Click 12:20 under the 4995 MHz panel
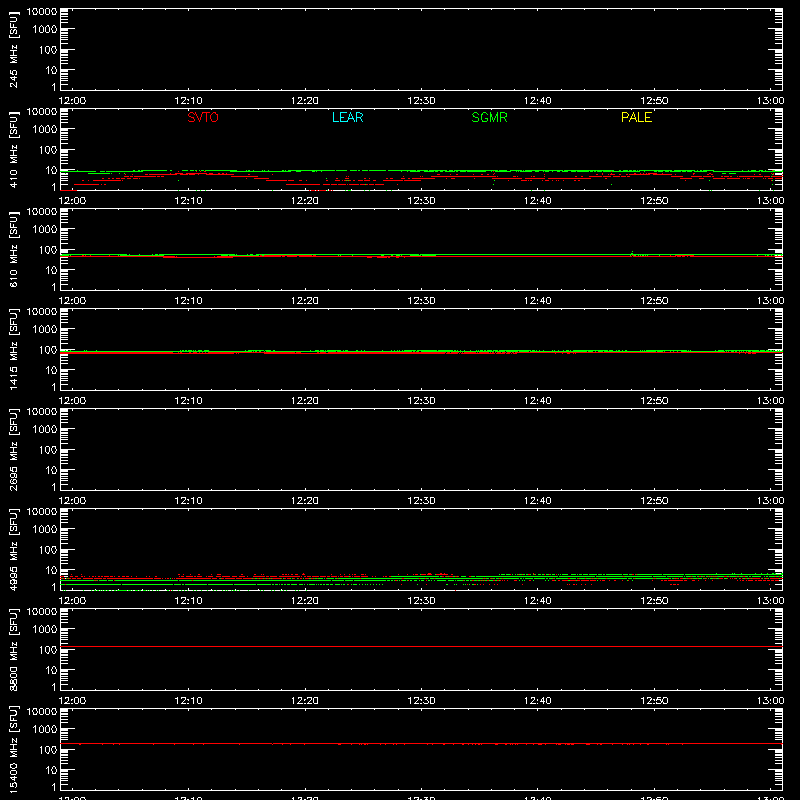Image resolution: width=800 pixels, height=800 pixels. 305,601
